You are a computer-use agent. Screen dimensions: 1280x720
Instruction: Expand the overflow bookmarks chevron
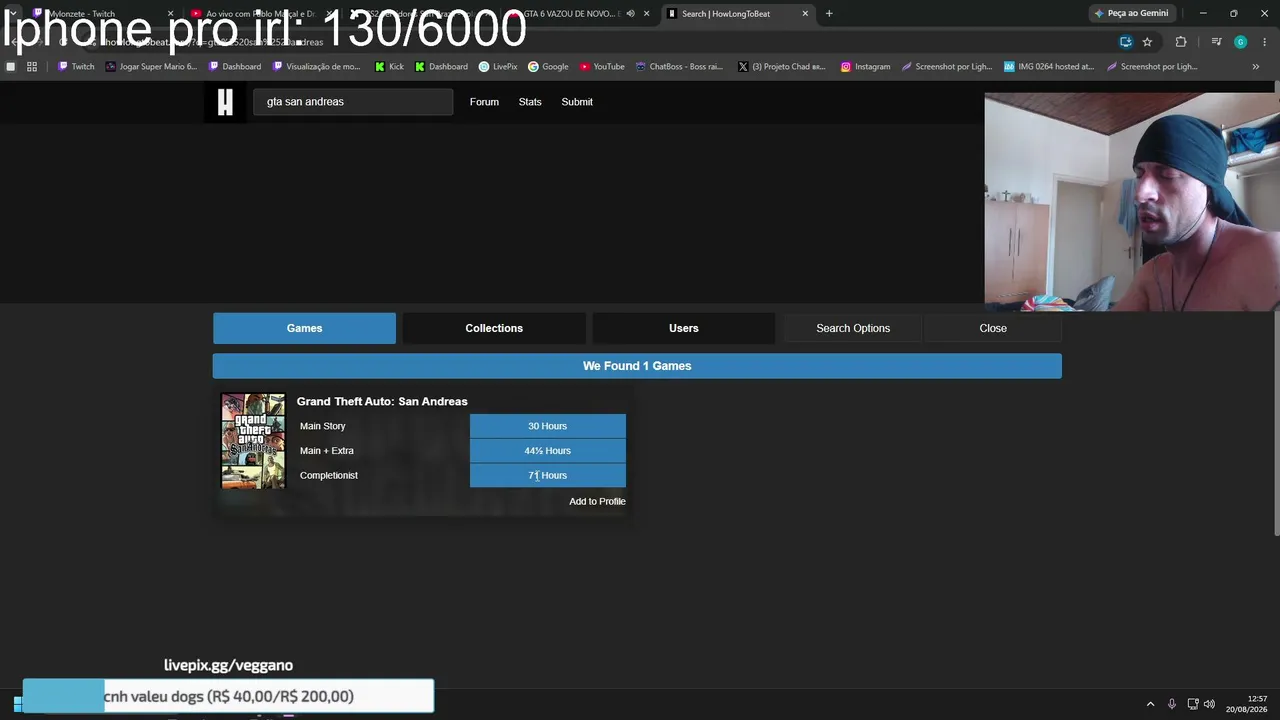coord(1256,67)
